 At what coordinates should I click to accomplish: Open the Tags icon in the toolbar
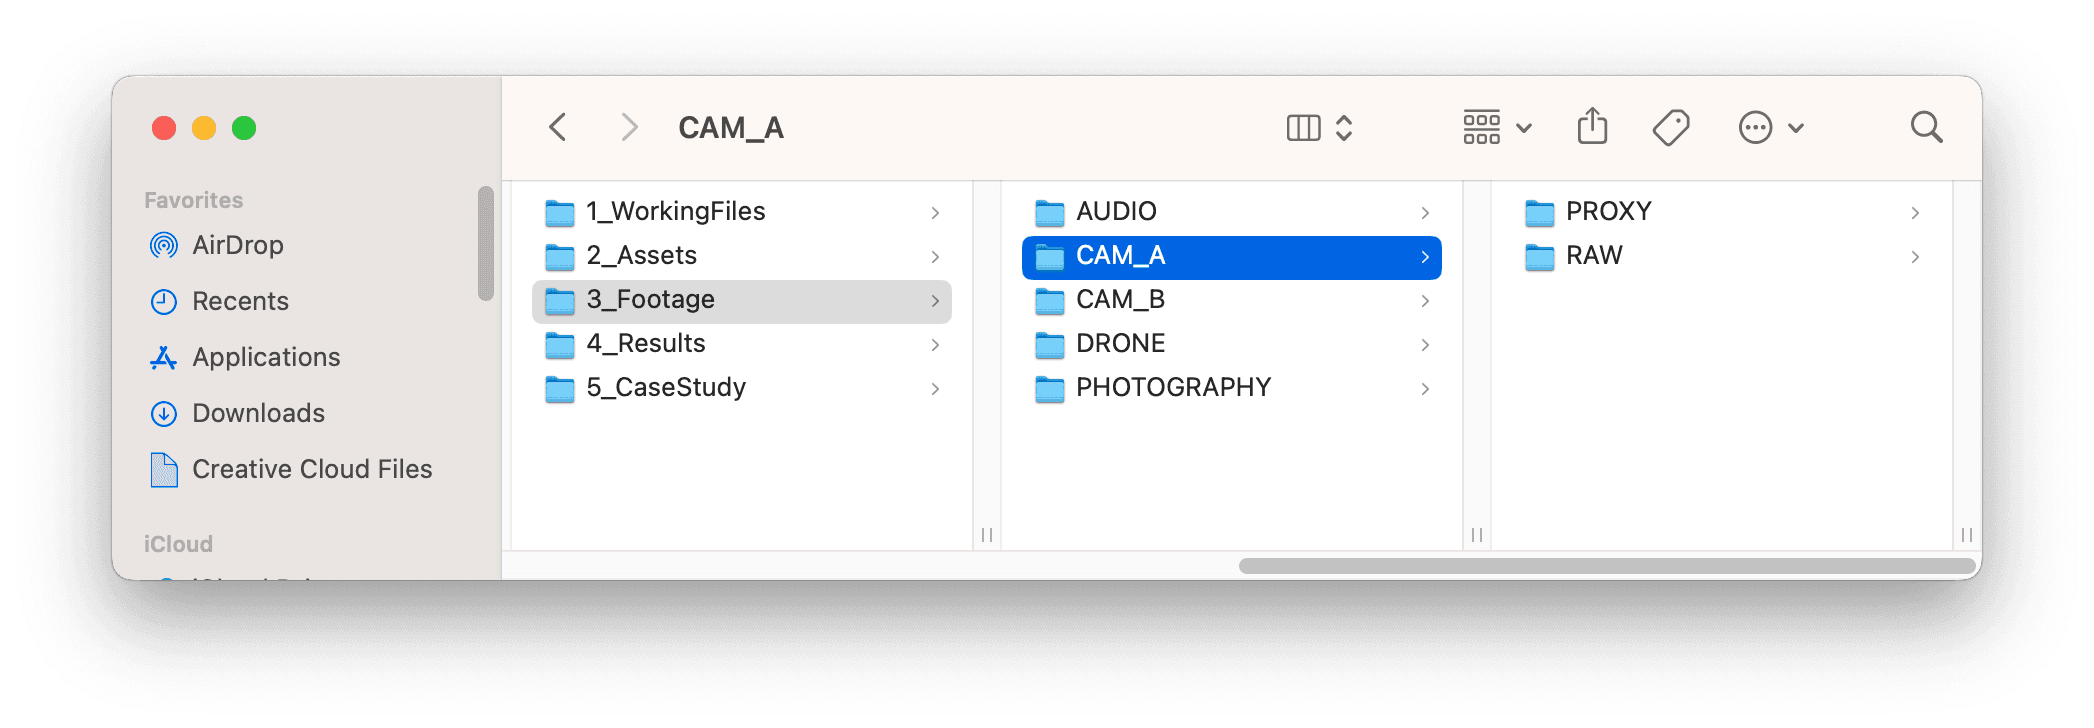pyautogui.click(x=1671, y=128)
